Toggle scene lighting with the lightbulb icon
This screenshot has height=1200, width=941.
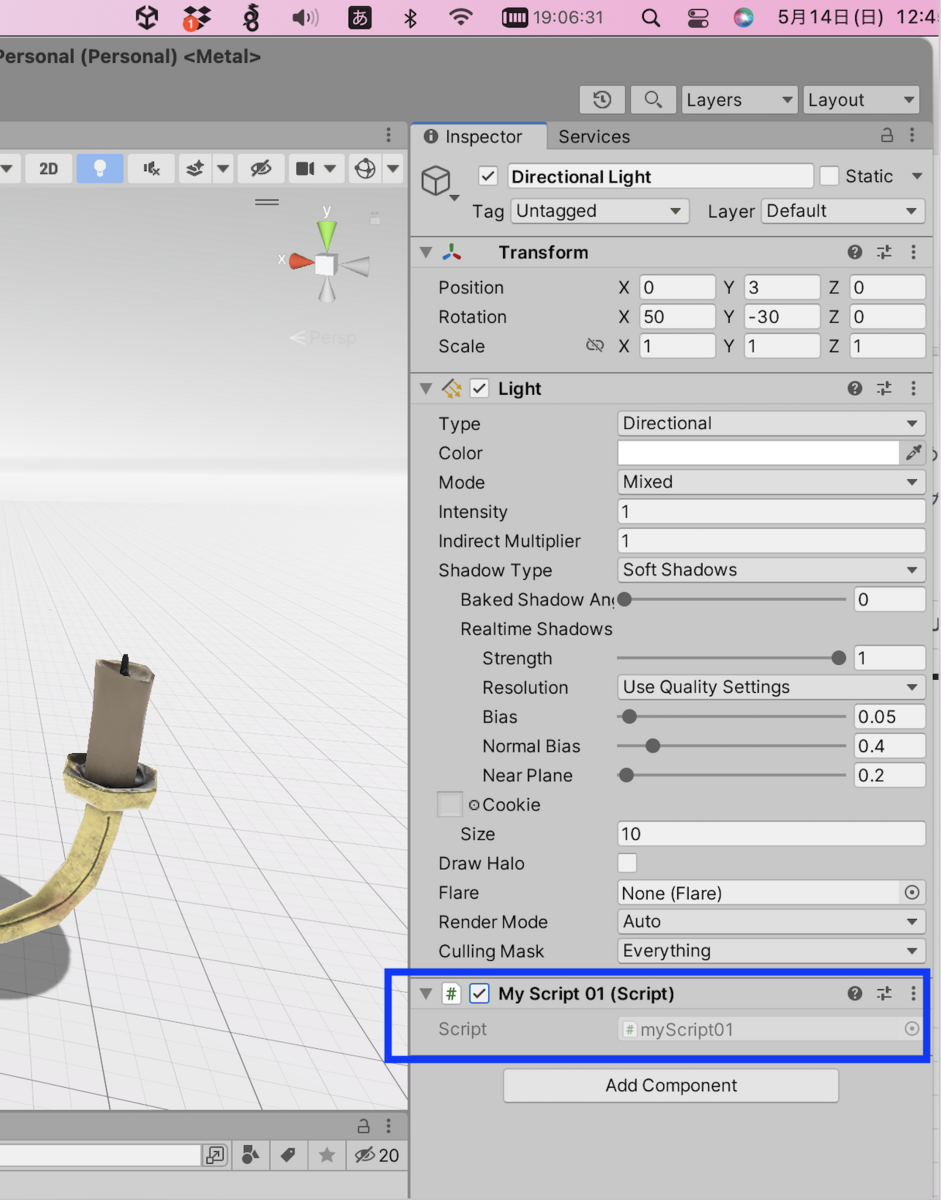click(x=99, y=168)
